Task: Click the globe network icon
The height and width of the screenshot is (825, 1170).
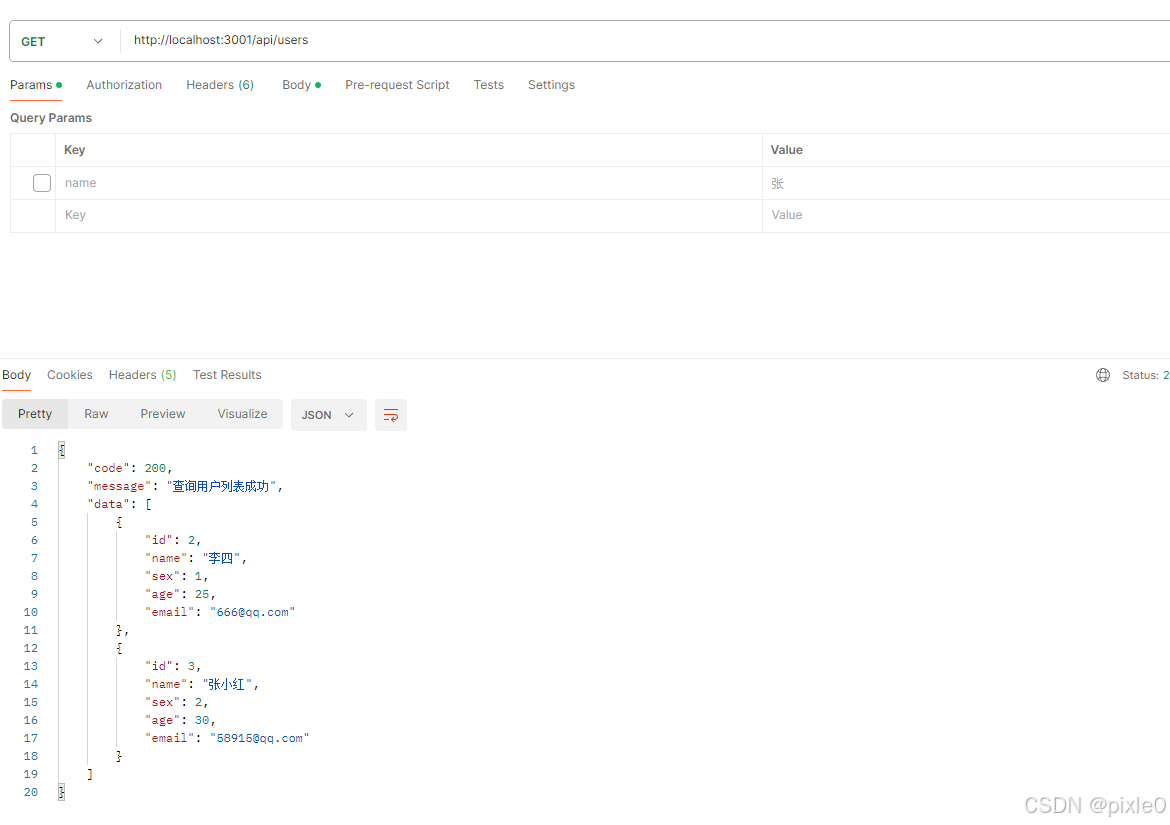Action: (x=1103, y=375)
